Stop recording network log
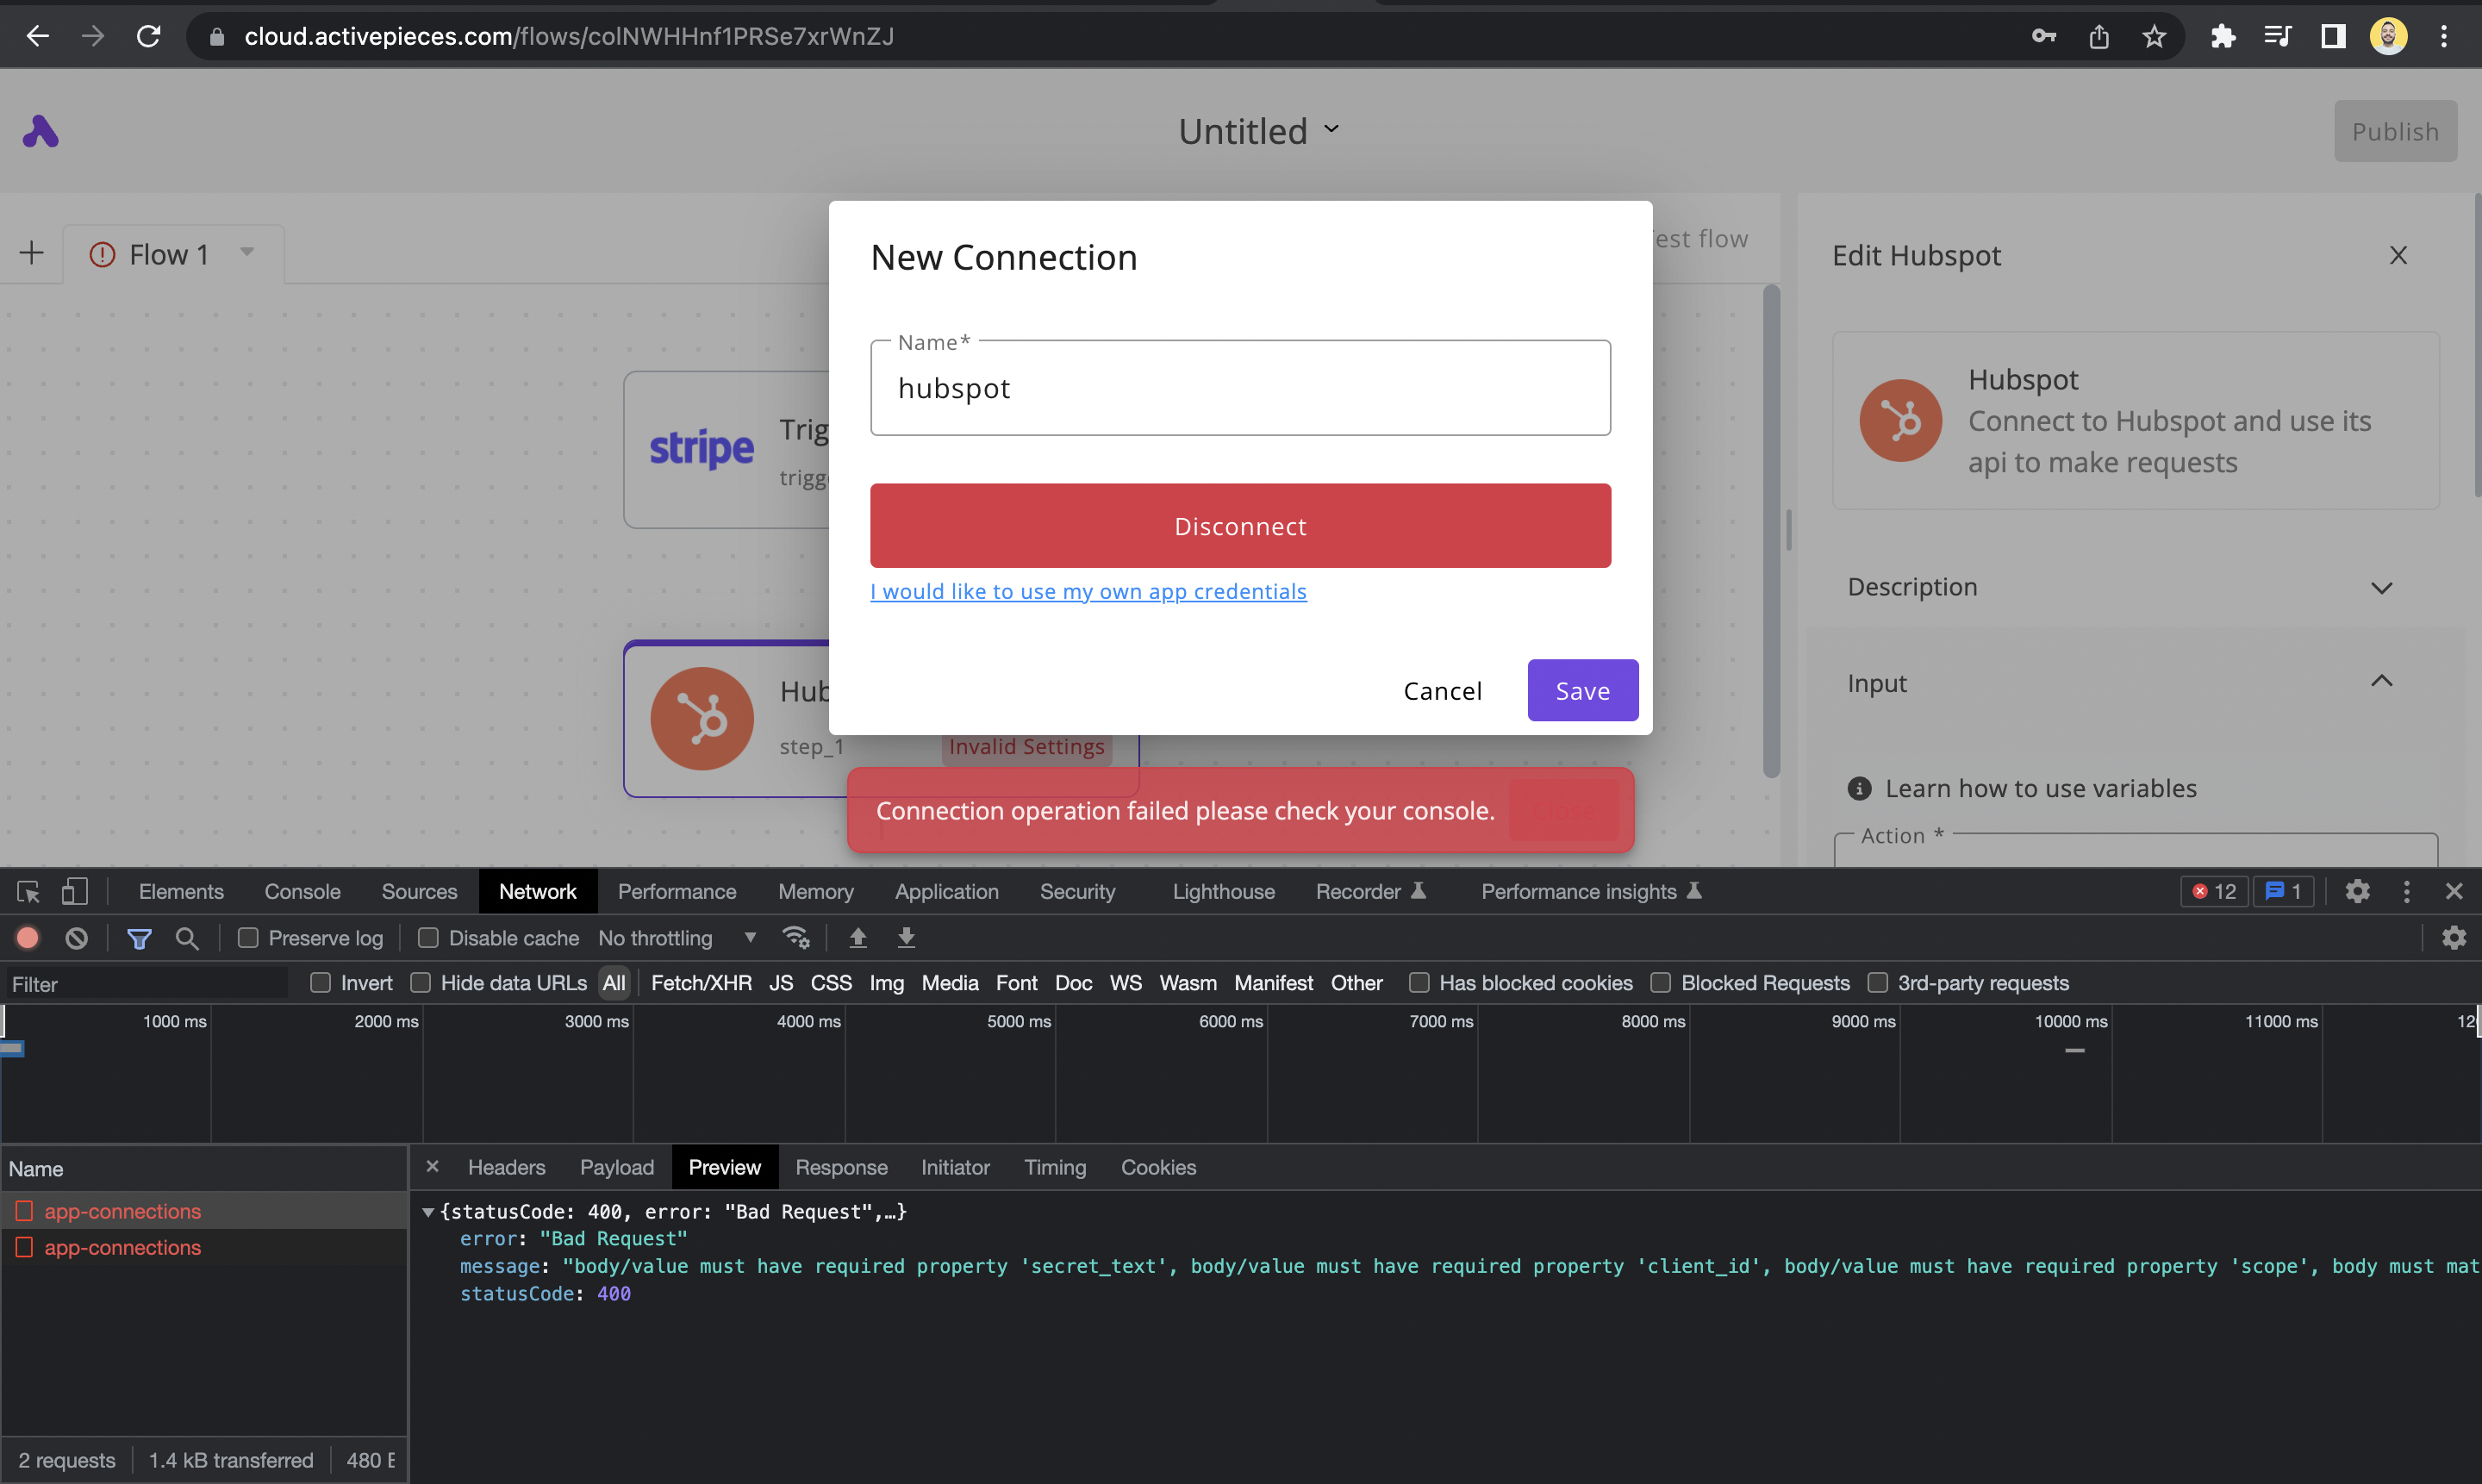 click(x=26, y=938)
